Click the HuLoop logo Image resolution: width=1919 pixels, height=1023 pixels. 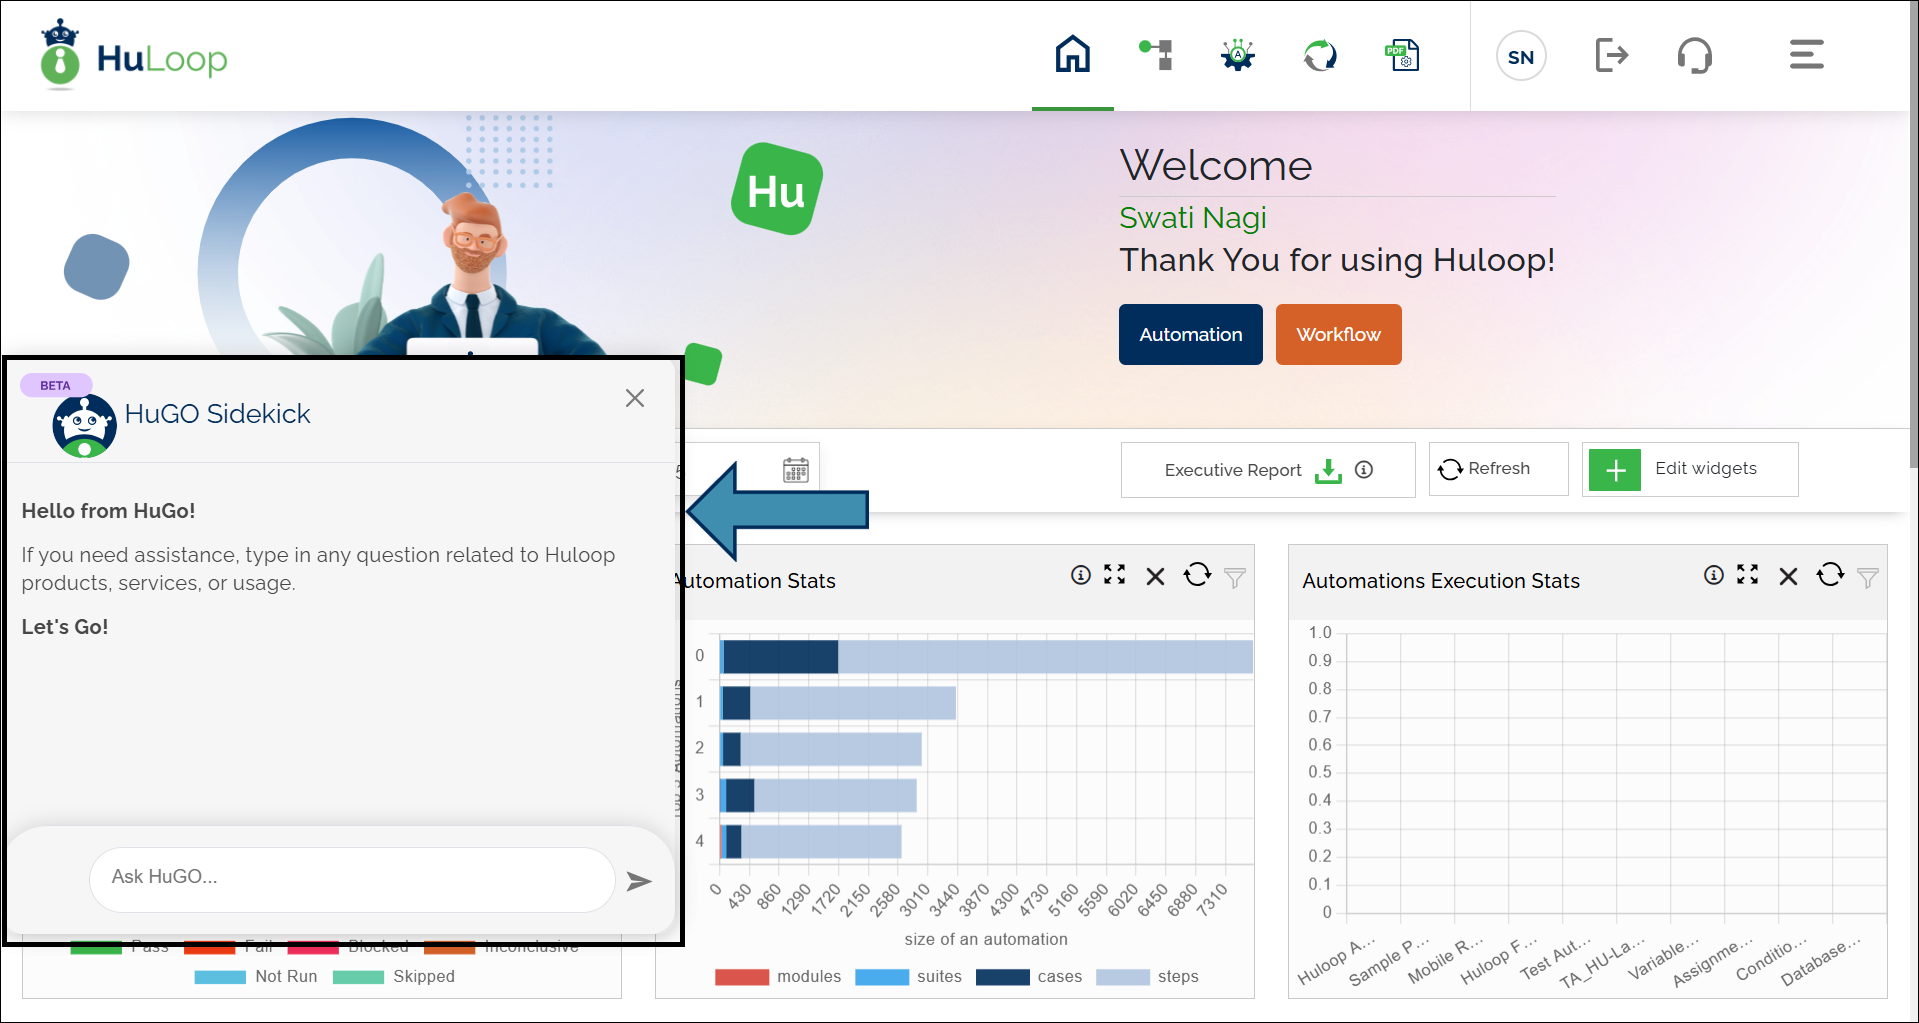tap(134, 56)
